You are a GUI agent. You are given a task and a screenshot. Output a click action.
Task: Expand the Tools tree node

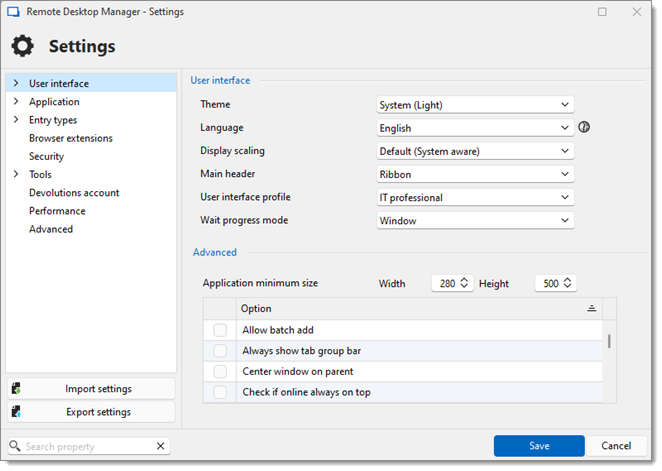(x=16, y=174)
